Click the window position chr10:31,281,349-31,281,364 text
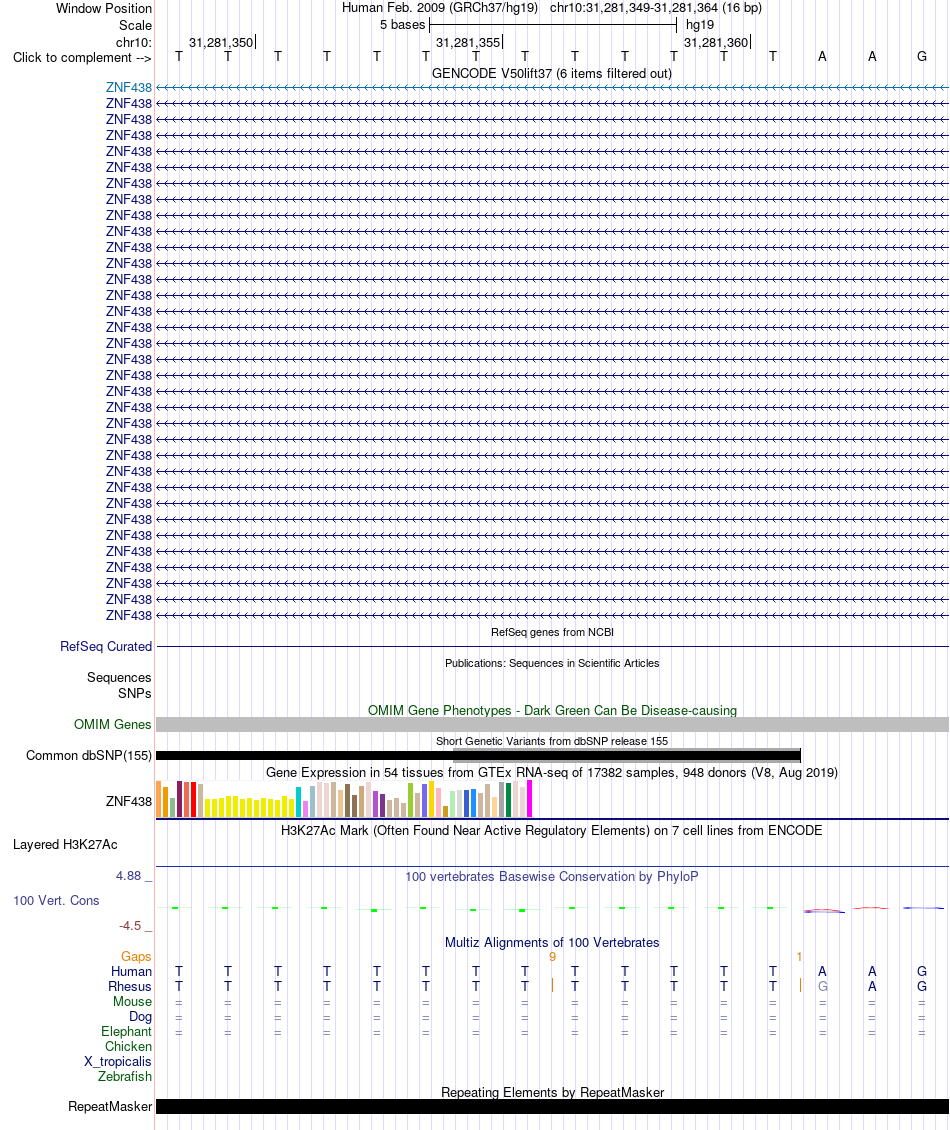 coord(655,8)
